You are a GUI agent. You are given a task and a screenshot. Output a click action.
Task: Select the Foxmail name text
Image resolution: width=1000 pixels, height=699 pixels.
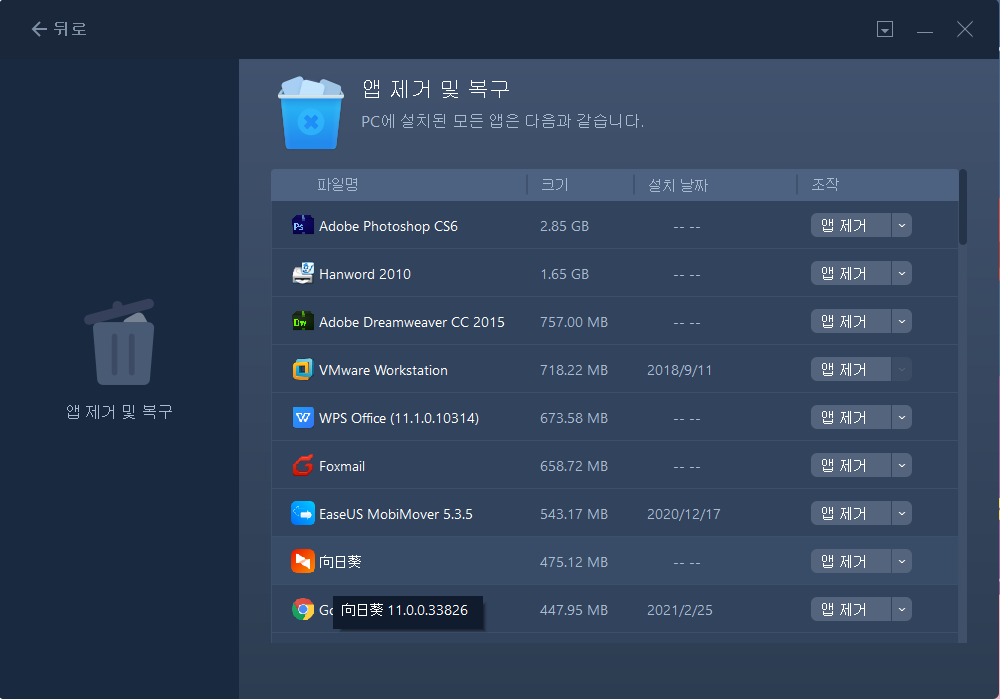(x=342, y=466)
